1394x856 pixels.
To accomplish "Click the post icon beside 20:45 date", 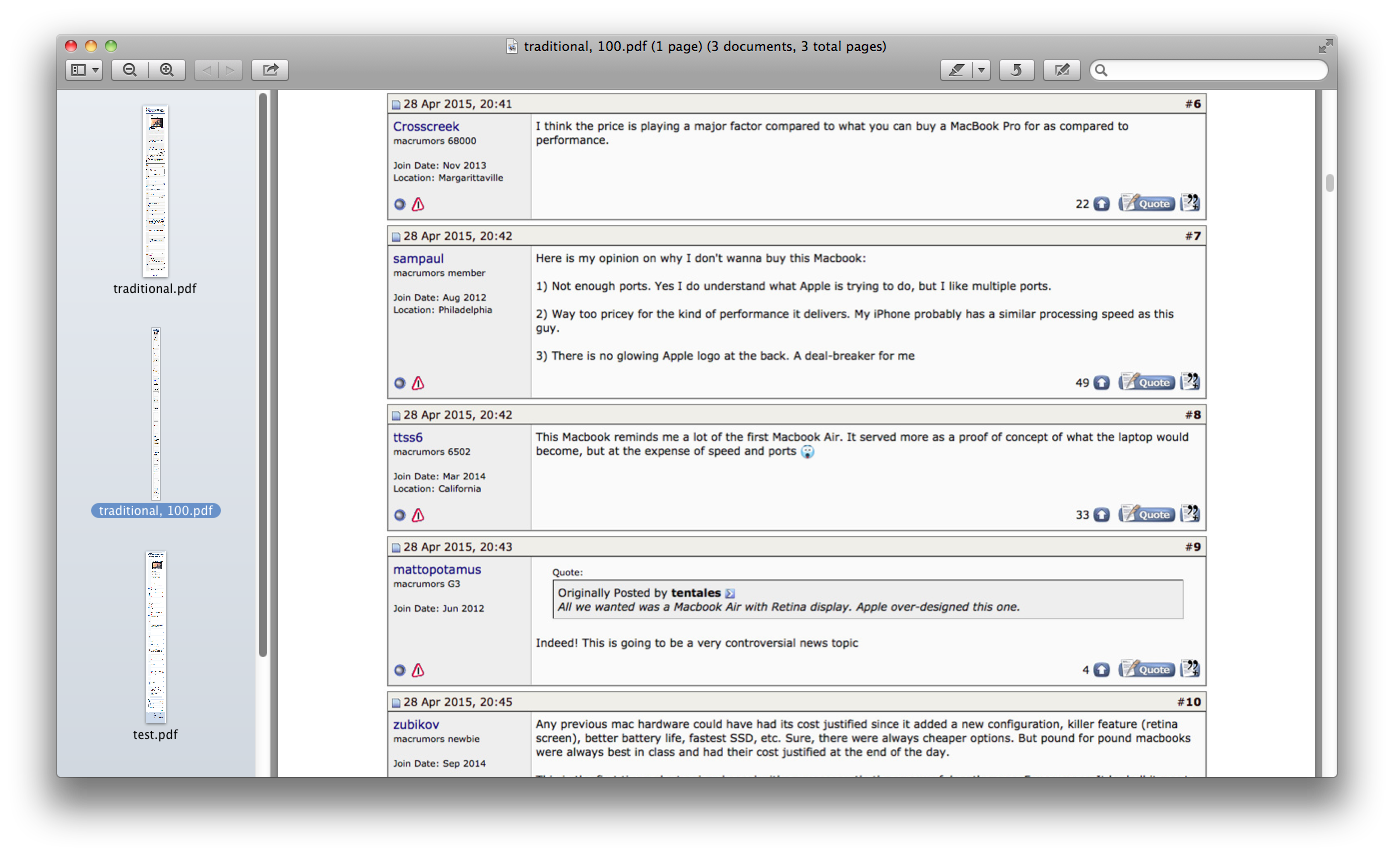I will 396,703.
